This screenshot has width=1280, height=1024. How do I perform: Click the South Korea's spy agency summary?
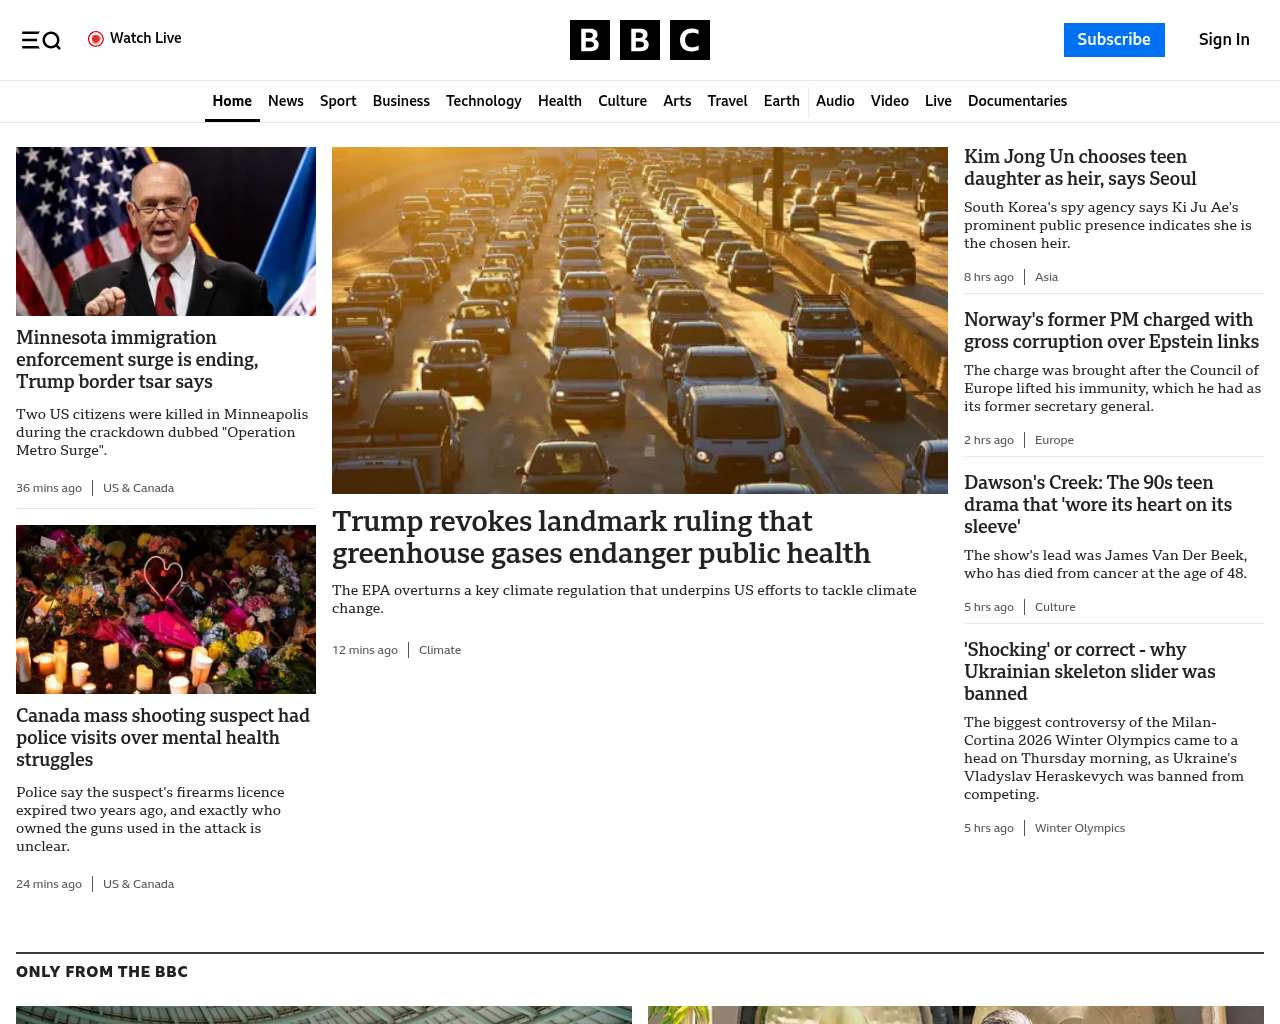1108,225
